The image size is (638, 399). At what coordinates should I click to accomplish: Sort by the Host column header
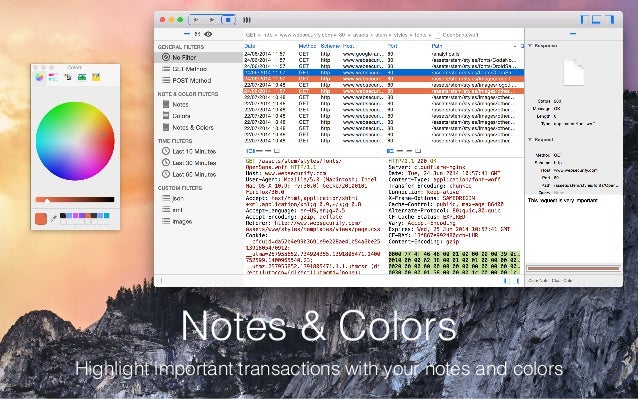coord(348,46)
